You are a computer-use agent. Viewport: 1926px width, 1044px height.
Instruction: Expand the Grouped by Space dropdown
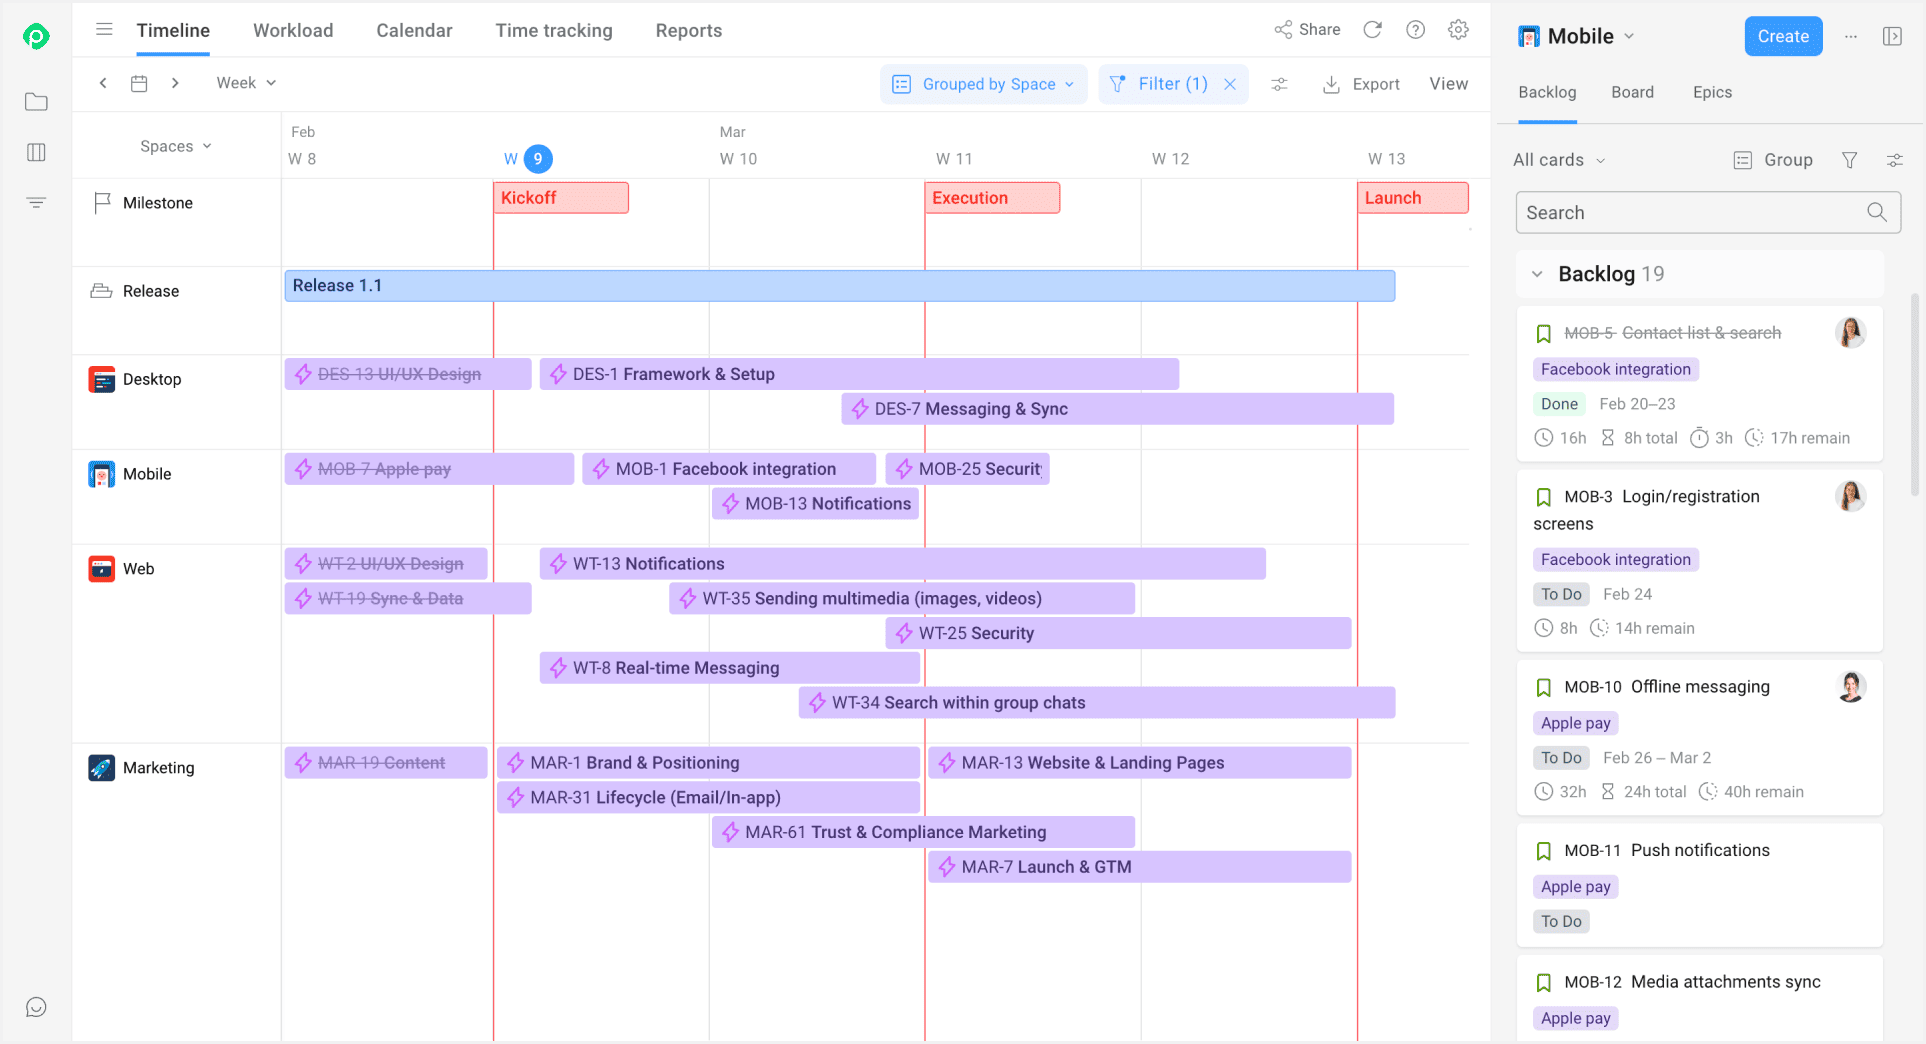tap(984, 85)
